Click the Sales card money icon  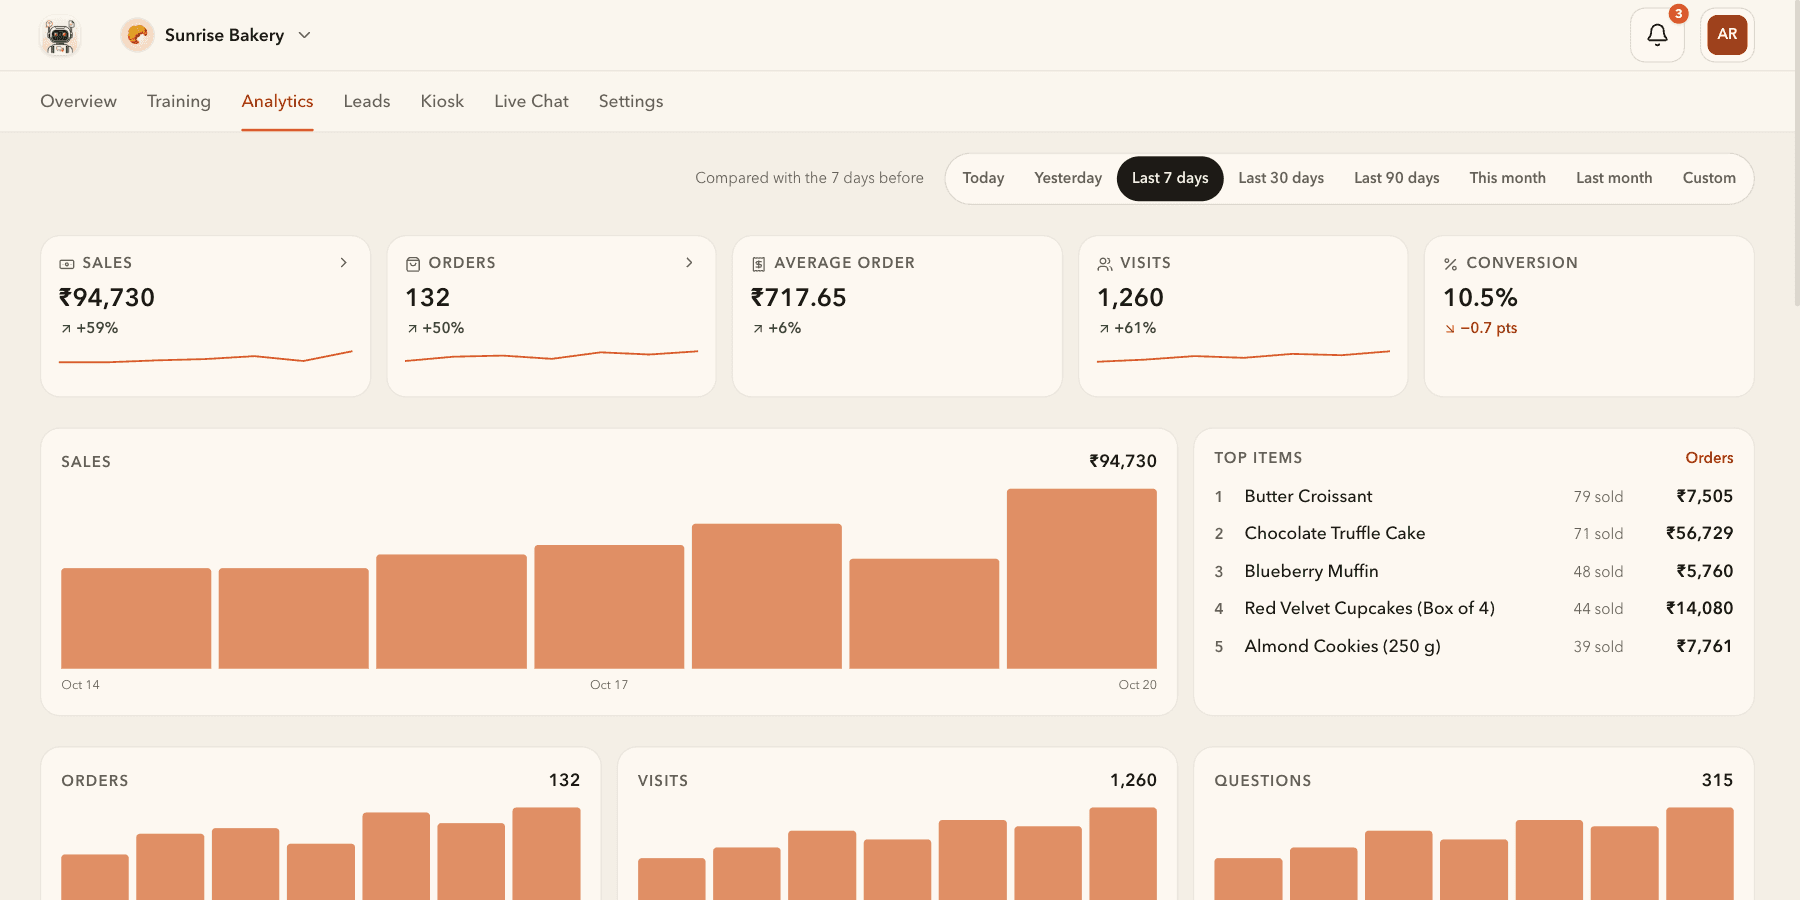(x=67, y=264)
